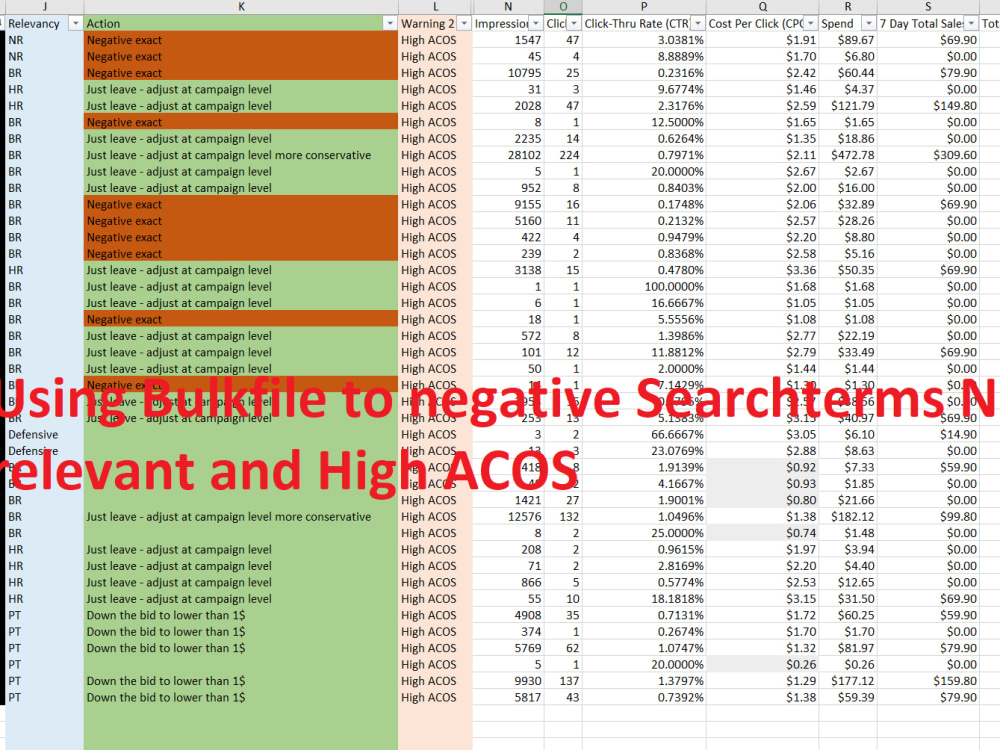Select the highlighted column O header
1000x750 pixels.
click(x=563, y=6)
